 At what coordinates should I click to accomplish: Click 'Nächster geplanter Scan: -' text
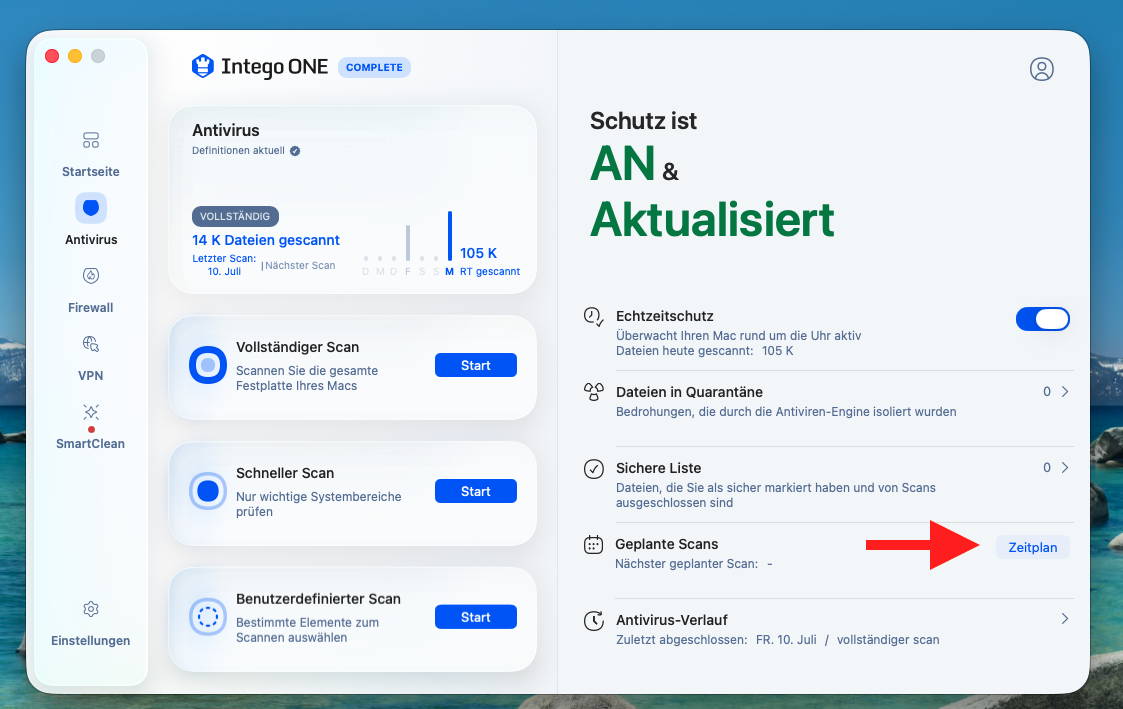pyautogui.click(x=693, y=564)
